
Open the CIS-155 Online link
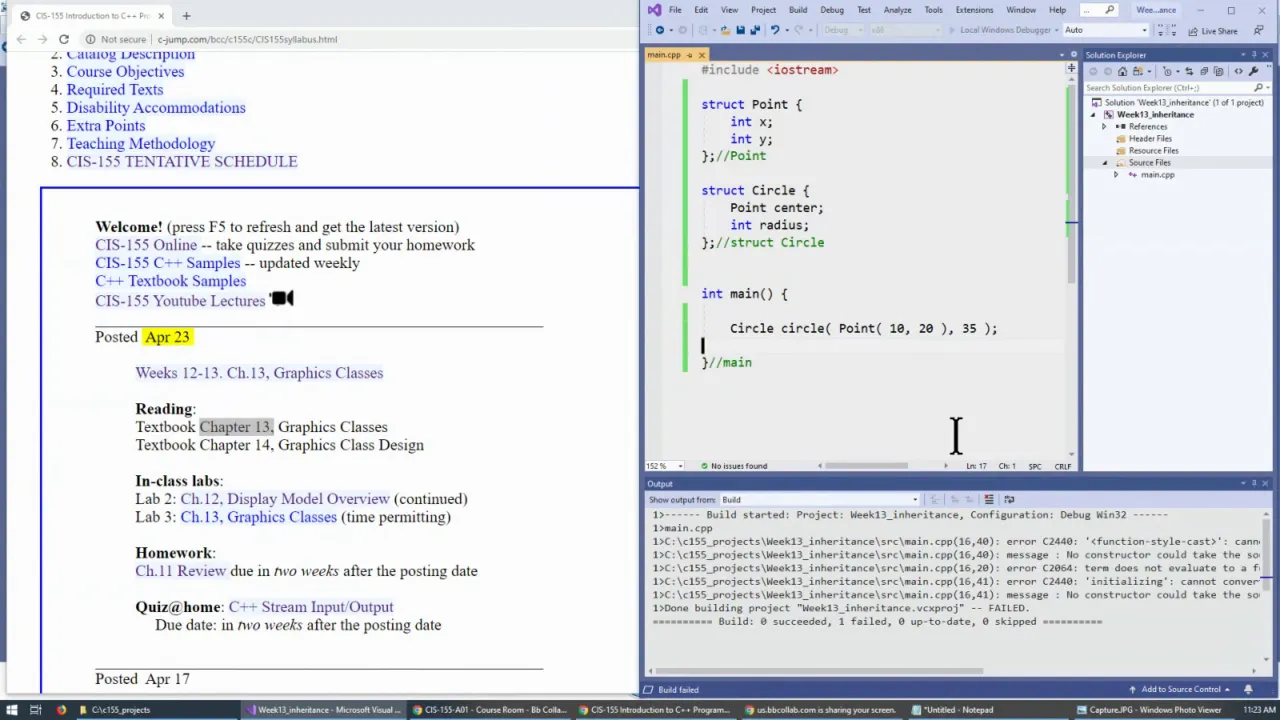click(146, 245)
